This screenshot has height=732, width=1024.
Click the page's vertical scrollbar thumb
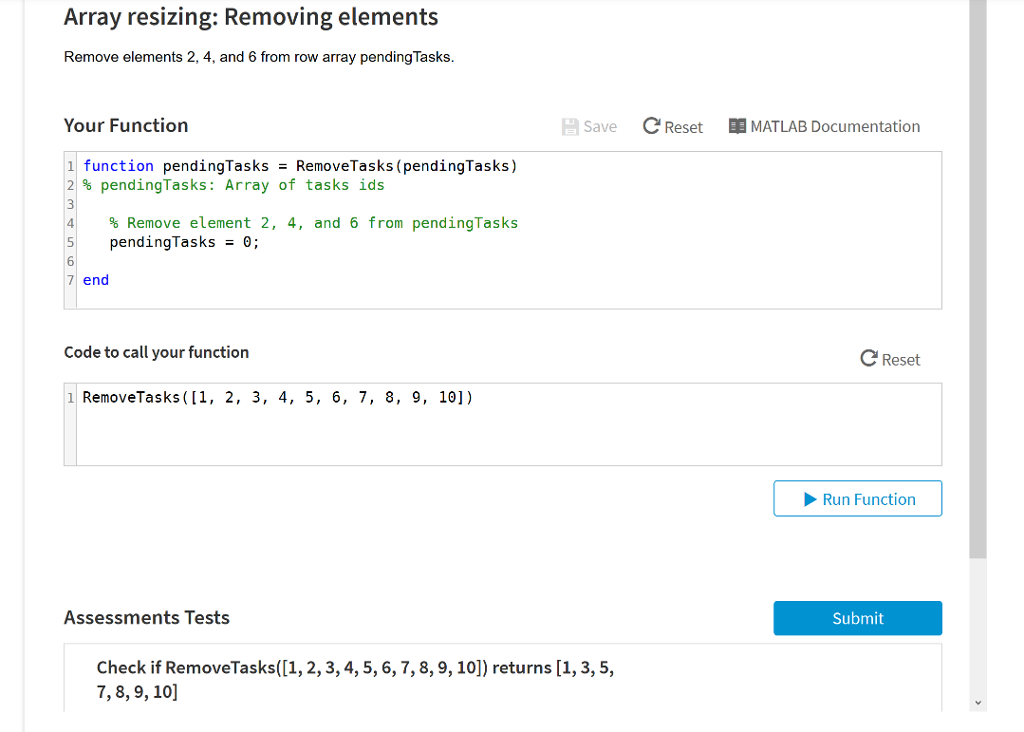tap(978, 280)
